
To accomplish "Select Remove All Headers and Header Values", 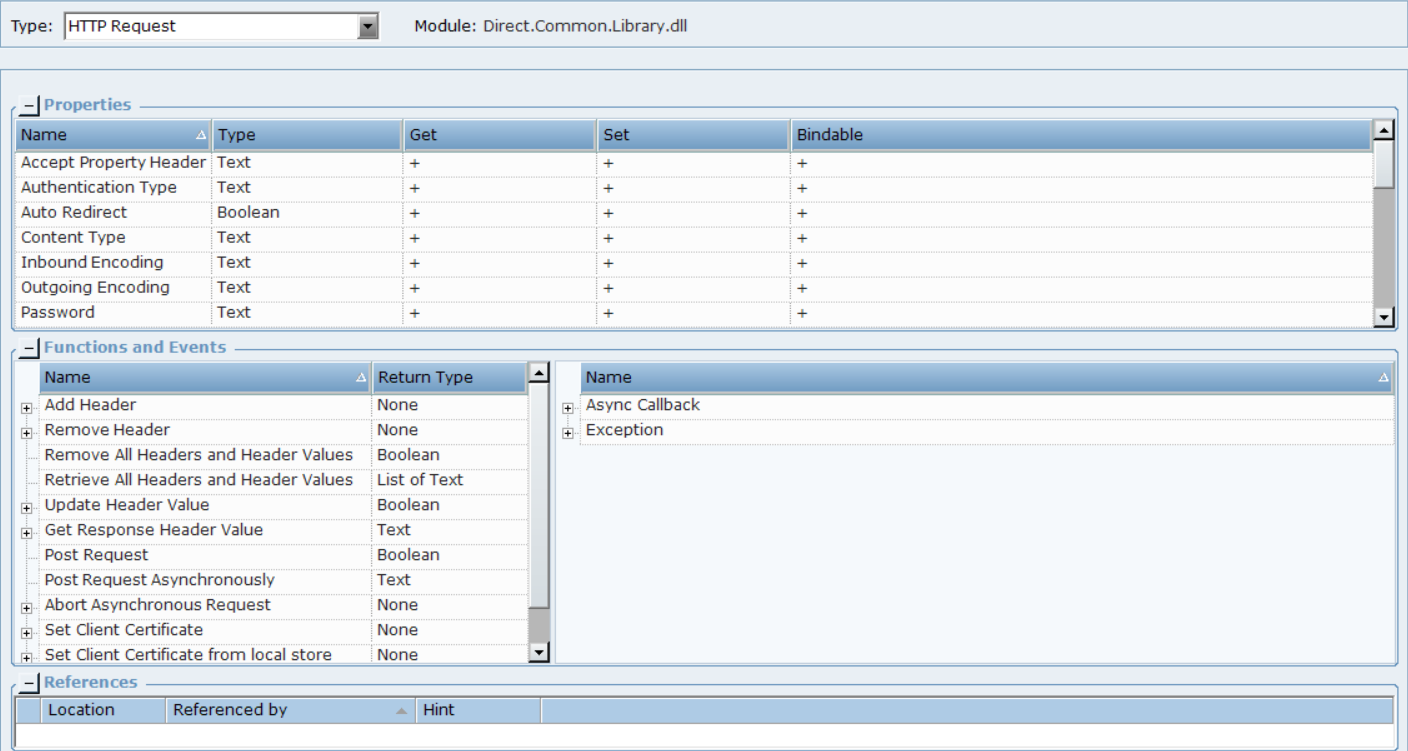I will (199, 455).
